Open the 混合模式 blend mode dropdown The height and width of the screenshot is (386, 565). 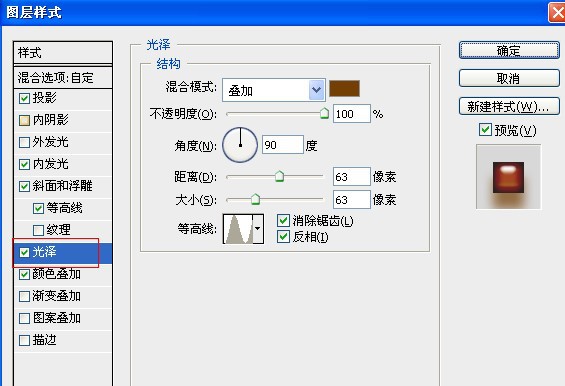pyautogui.click(x=274, y=90)
